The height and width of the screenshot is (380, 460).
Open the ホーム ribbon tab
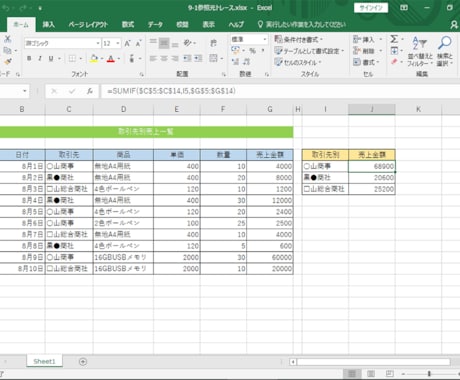click(x=21, y=25)
